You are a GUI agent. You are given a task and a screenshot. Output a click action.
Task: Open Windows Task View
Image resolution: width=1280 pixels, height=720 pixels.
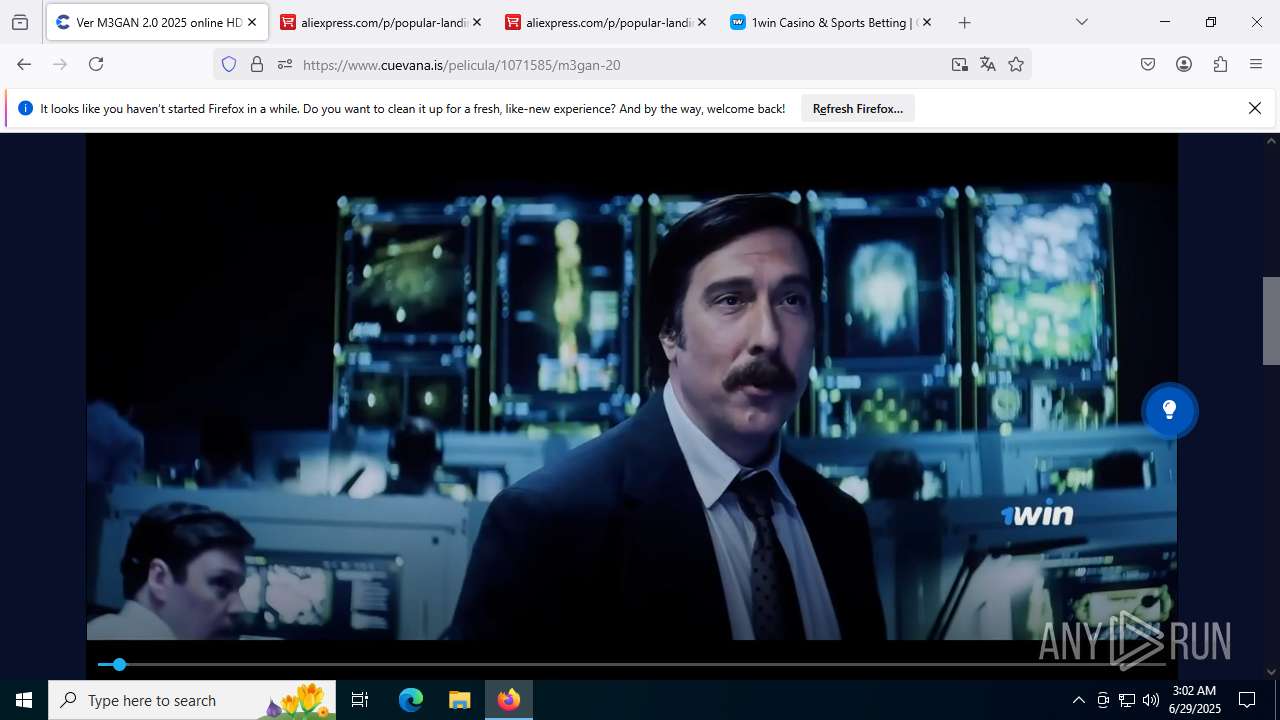tap(360, 700)
